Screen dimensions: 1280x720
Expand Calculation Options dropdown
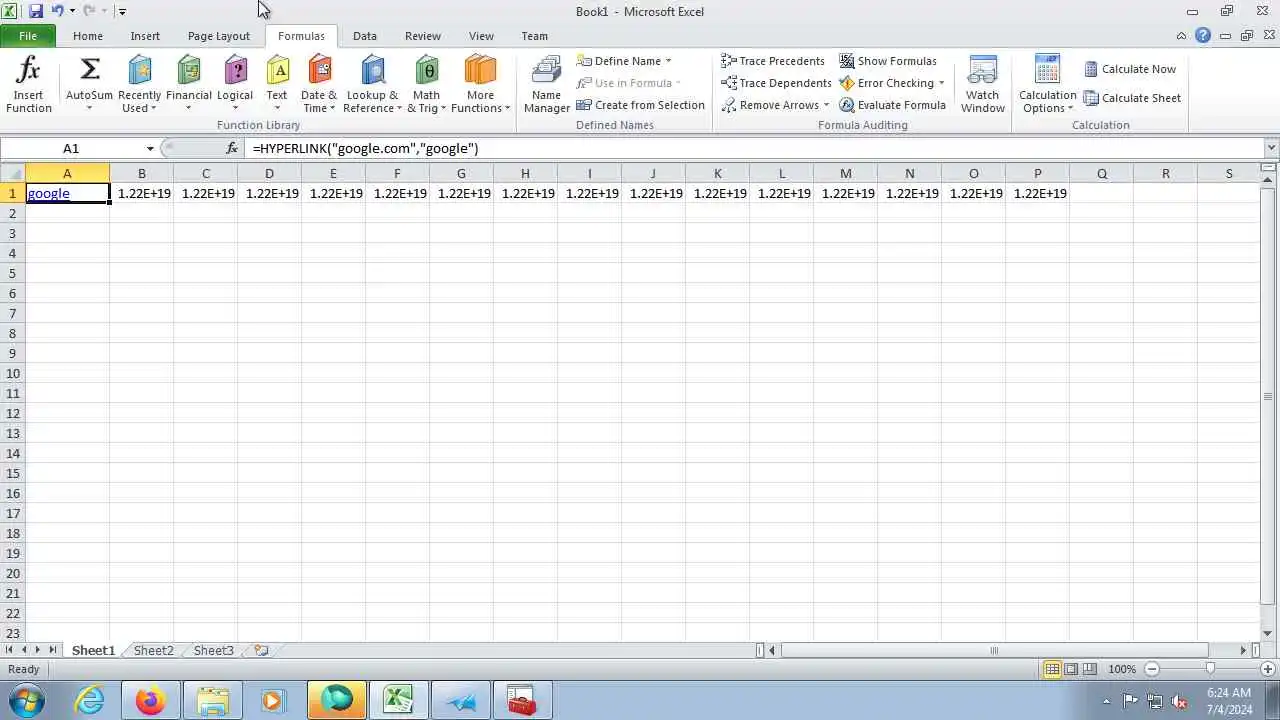pos(1070,108)
